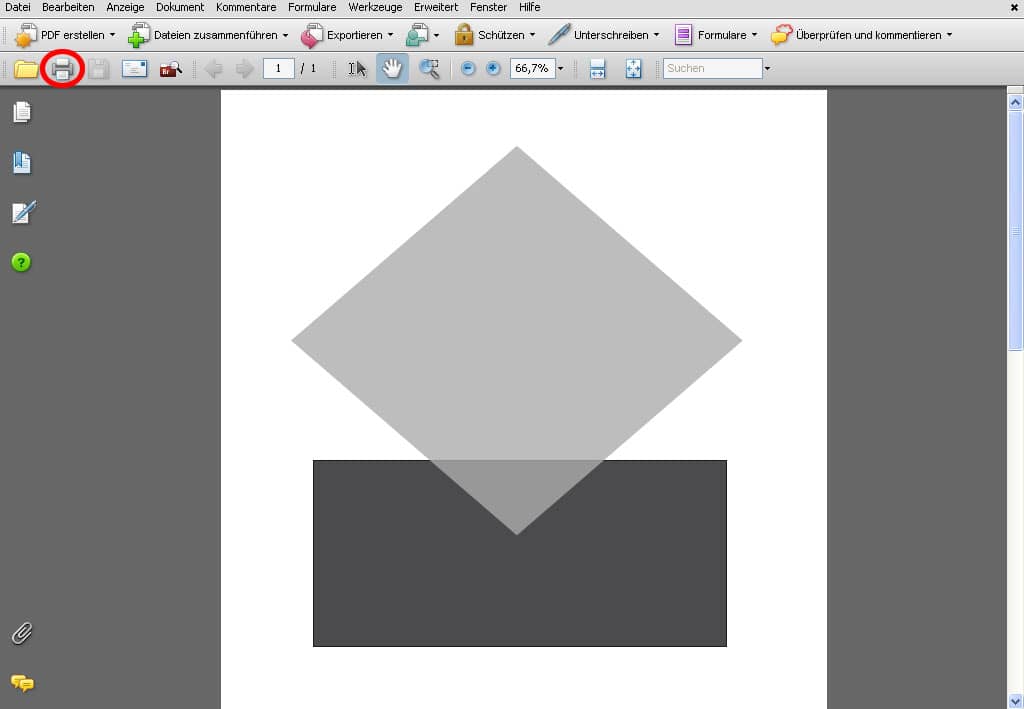
Task: Activate the Hand tool
Action: pos(391,68)
